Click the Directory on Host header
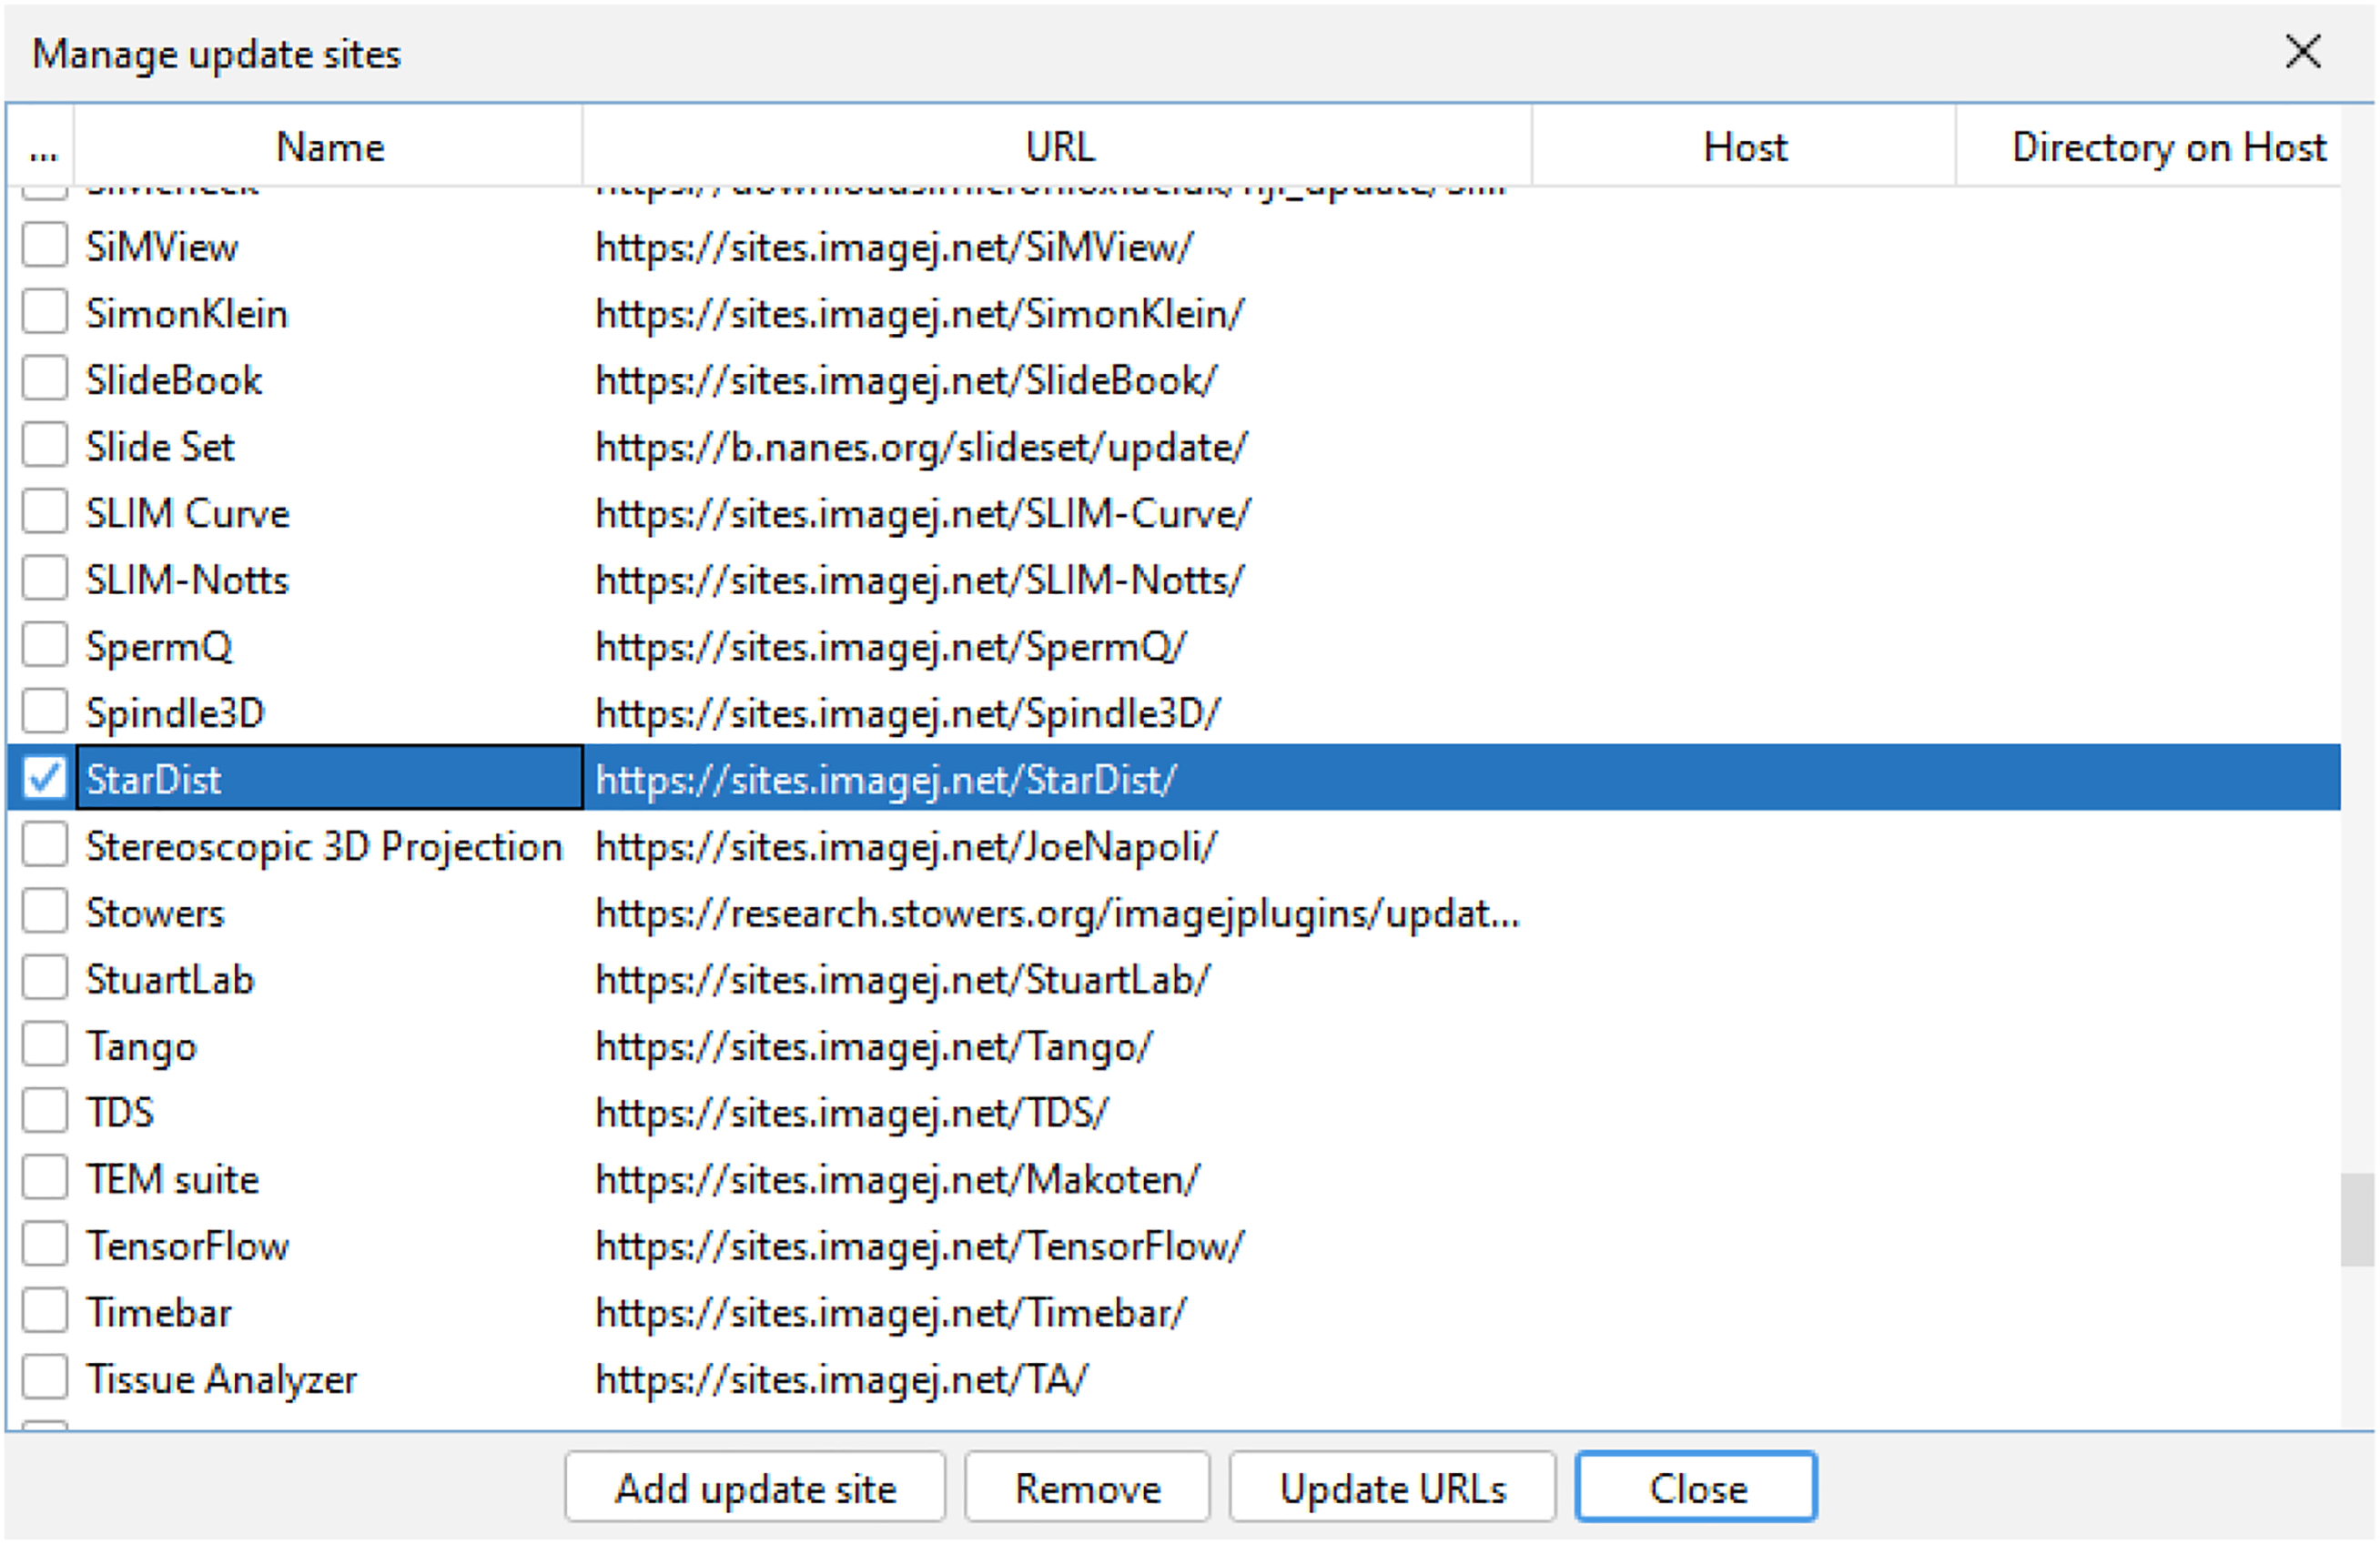Screen dimensions: 2380x1544 2167,147
